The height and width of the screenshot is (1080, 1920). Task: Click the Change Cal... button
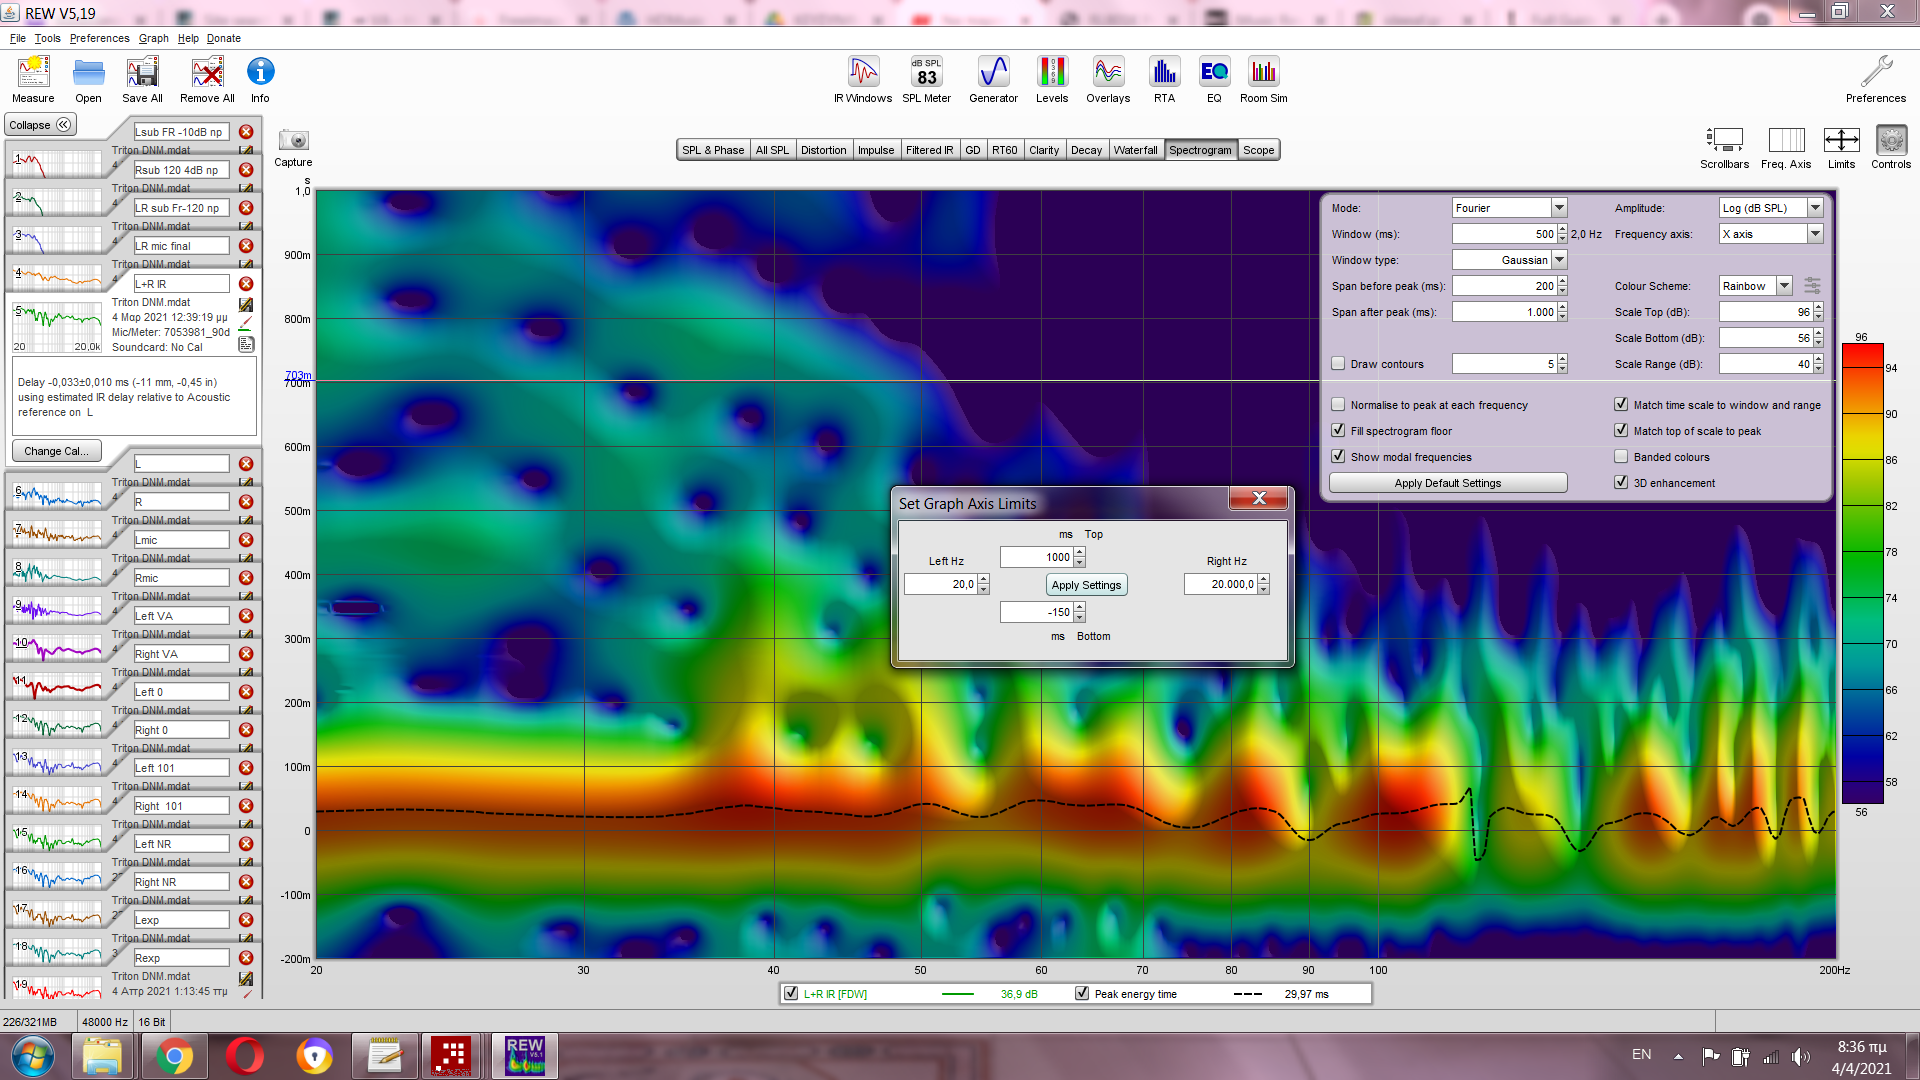pyautogui.click(x=56, y=451)
